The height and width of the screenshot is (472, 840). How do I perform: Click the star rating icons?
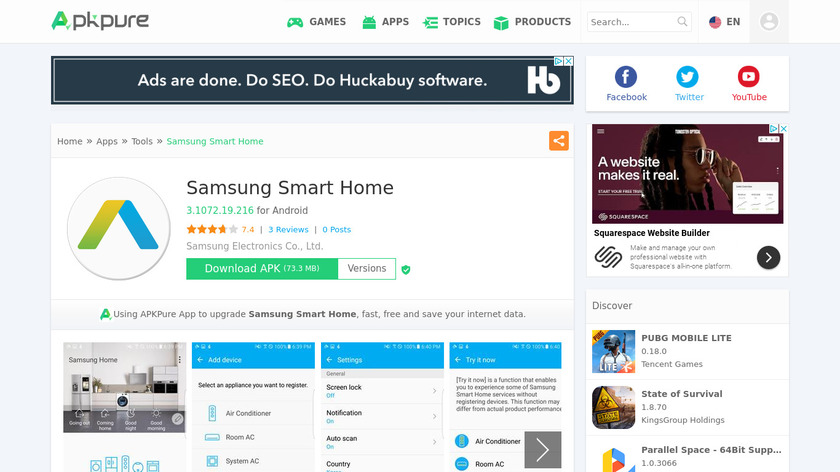tap(212, 229)
